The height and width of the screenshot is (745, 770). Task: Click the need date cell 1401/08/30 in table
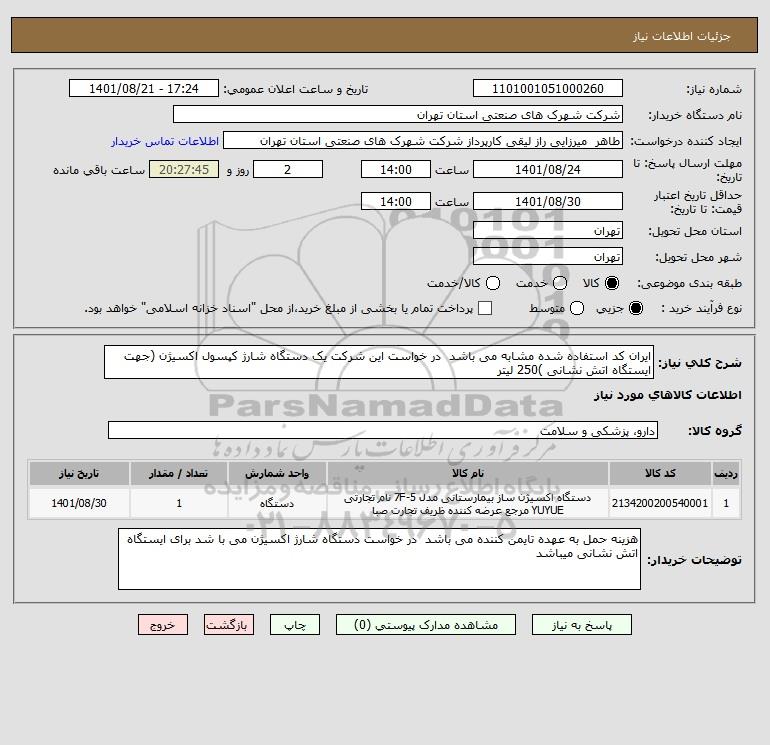point(79,503)
